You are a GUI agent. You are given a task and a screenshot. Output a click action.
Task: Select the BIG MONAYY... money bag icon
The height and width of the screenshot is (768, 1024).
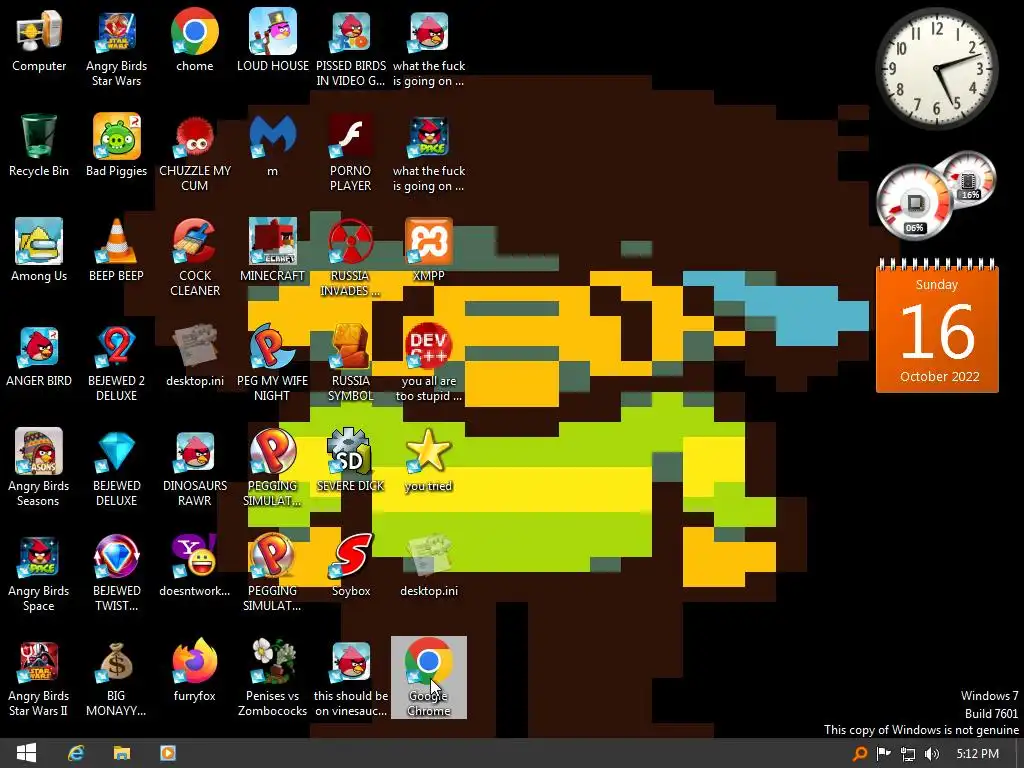[x=116, y=679]
